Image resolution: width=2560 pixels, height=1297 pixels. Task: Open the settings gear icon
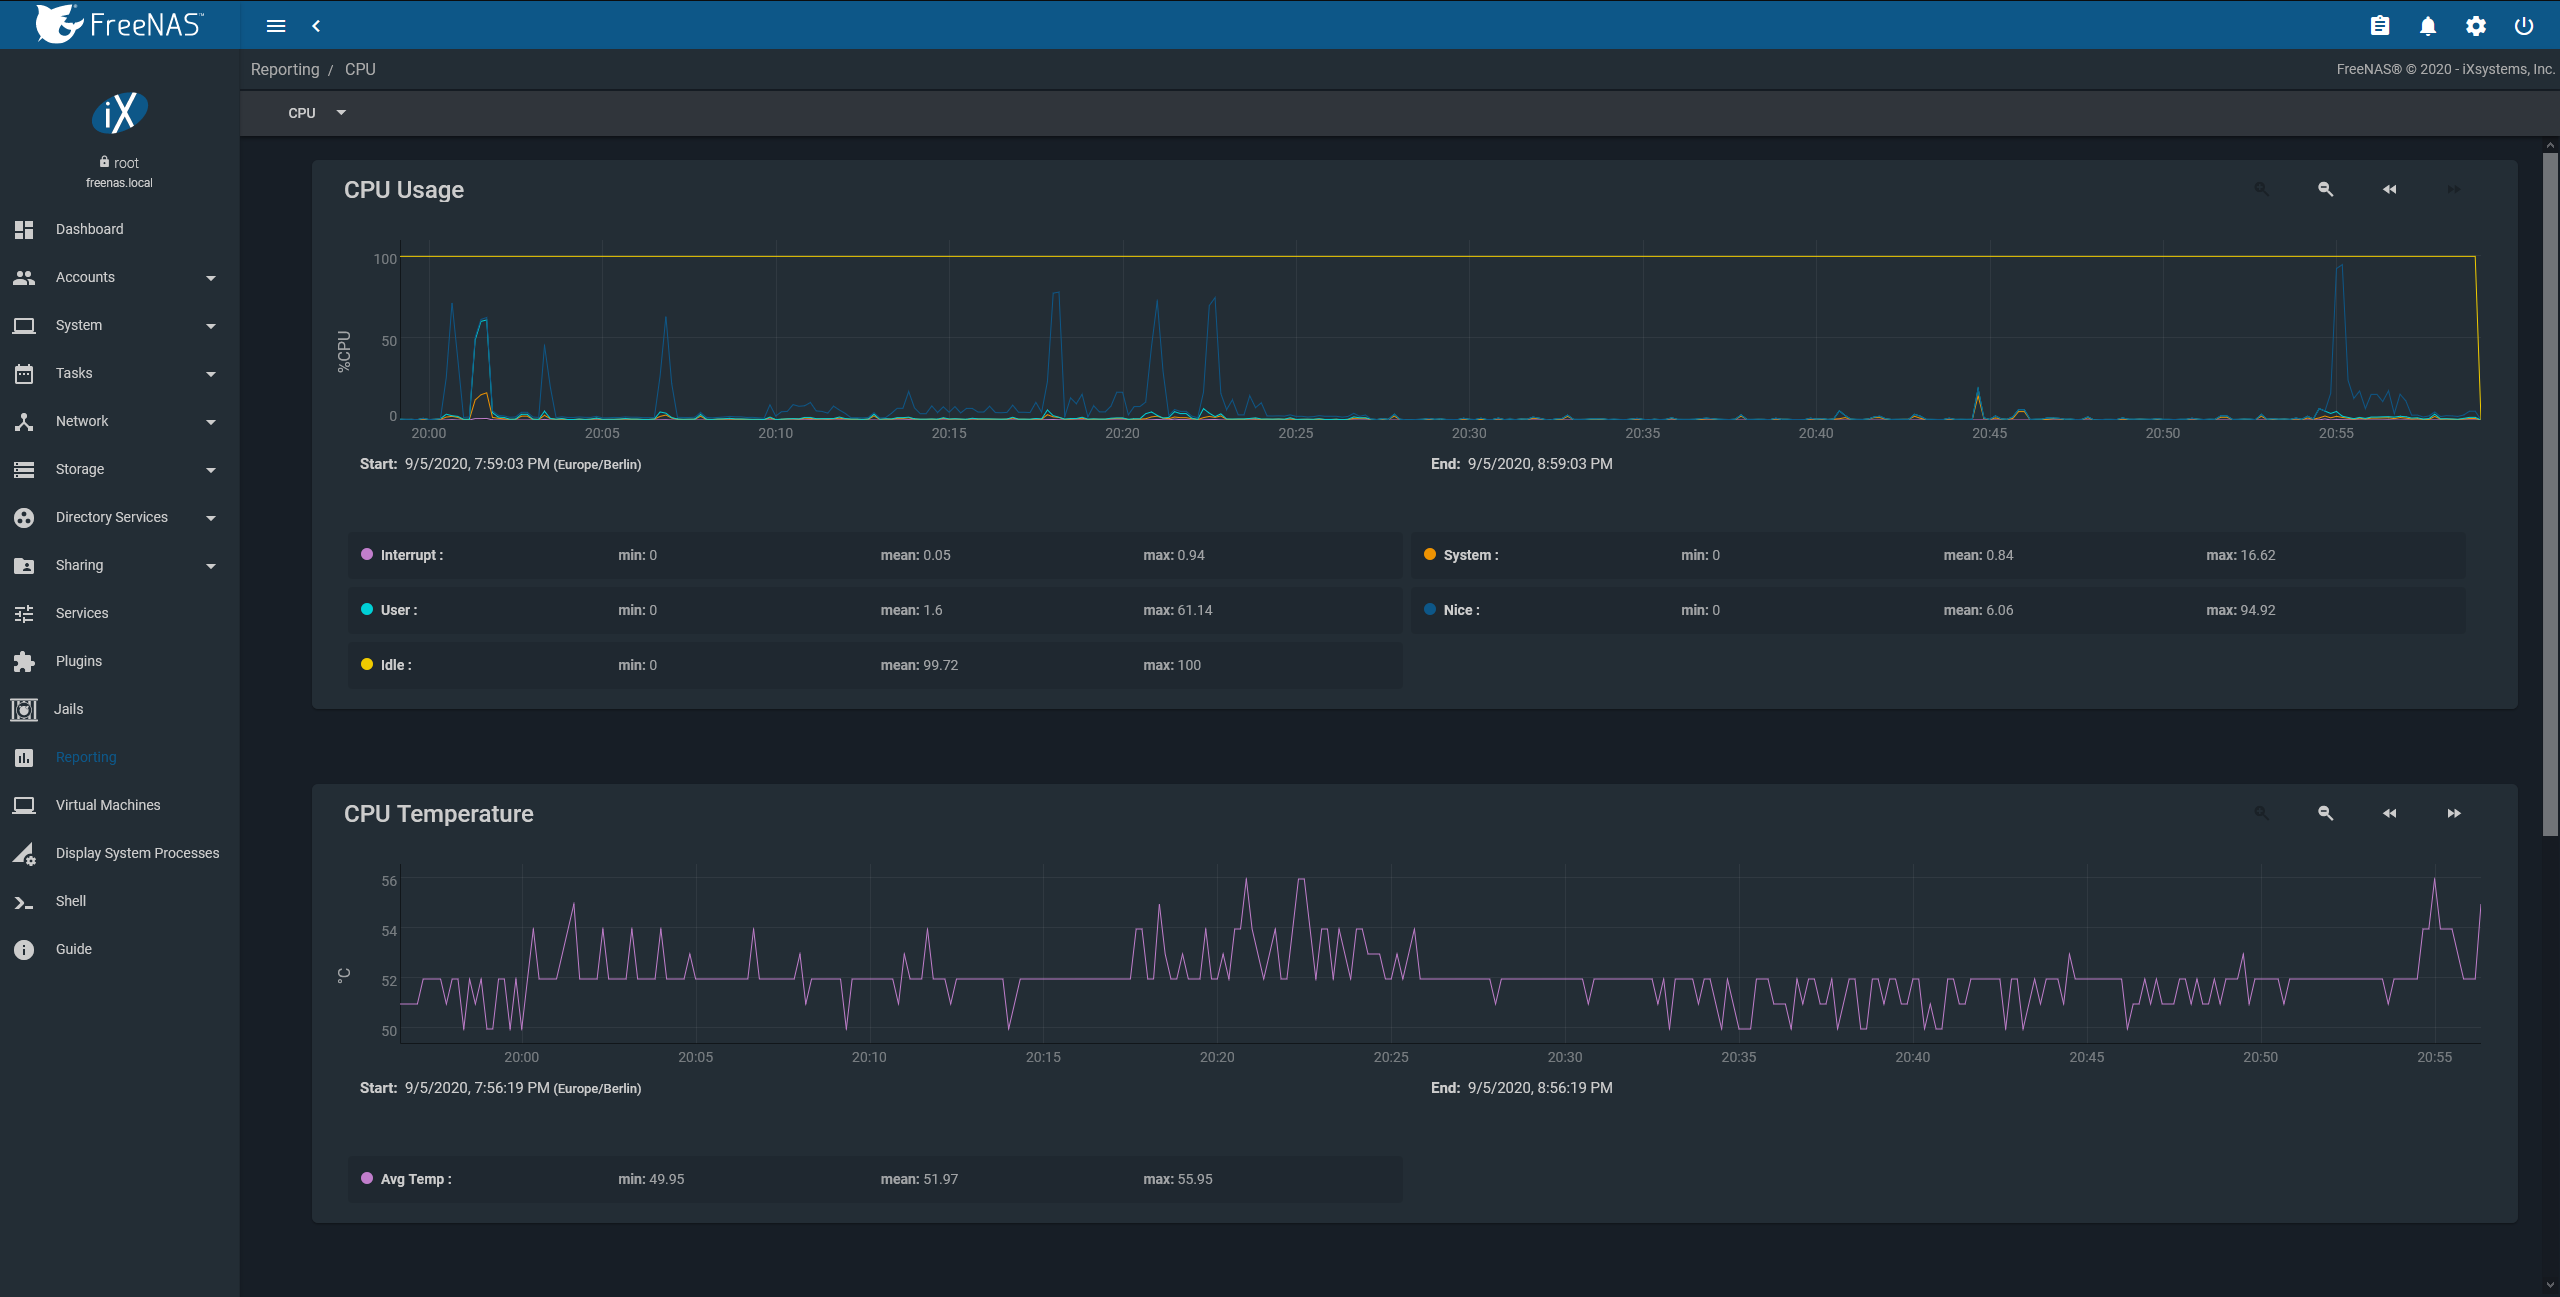[x=2476, y=26]
